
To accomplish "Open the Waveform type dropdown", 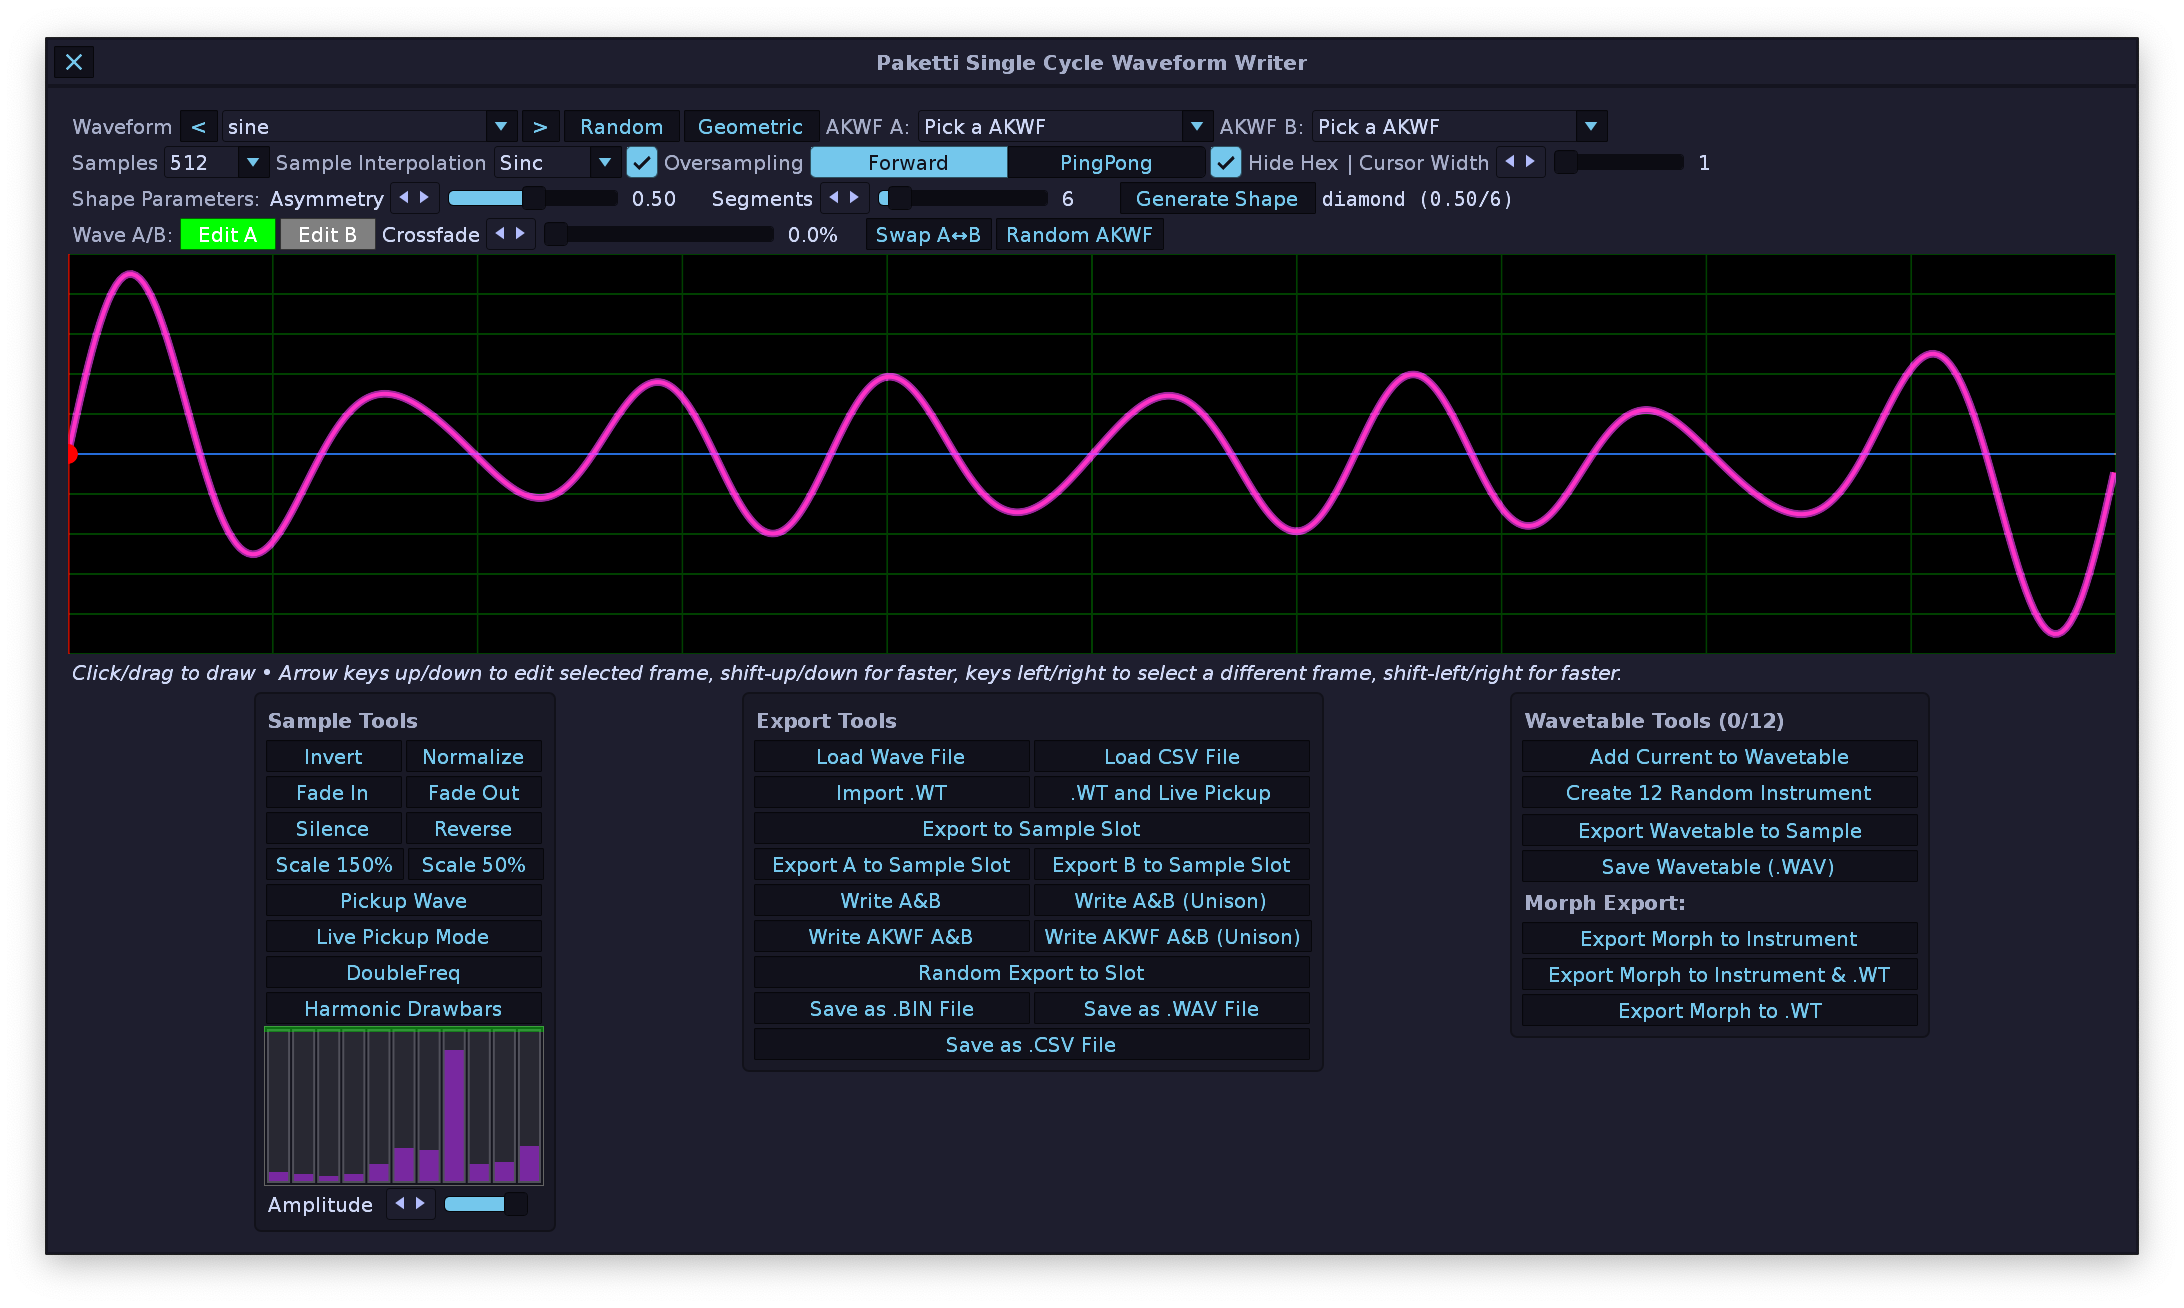I will click(501, 127).
